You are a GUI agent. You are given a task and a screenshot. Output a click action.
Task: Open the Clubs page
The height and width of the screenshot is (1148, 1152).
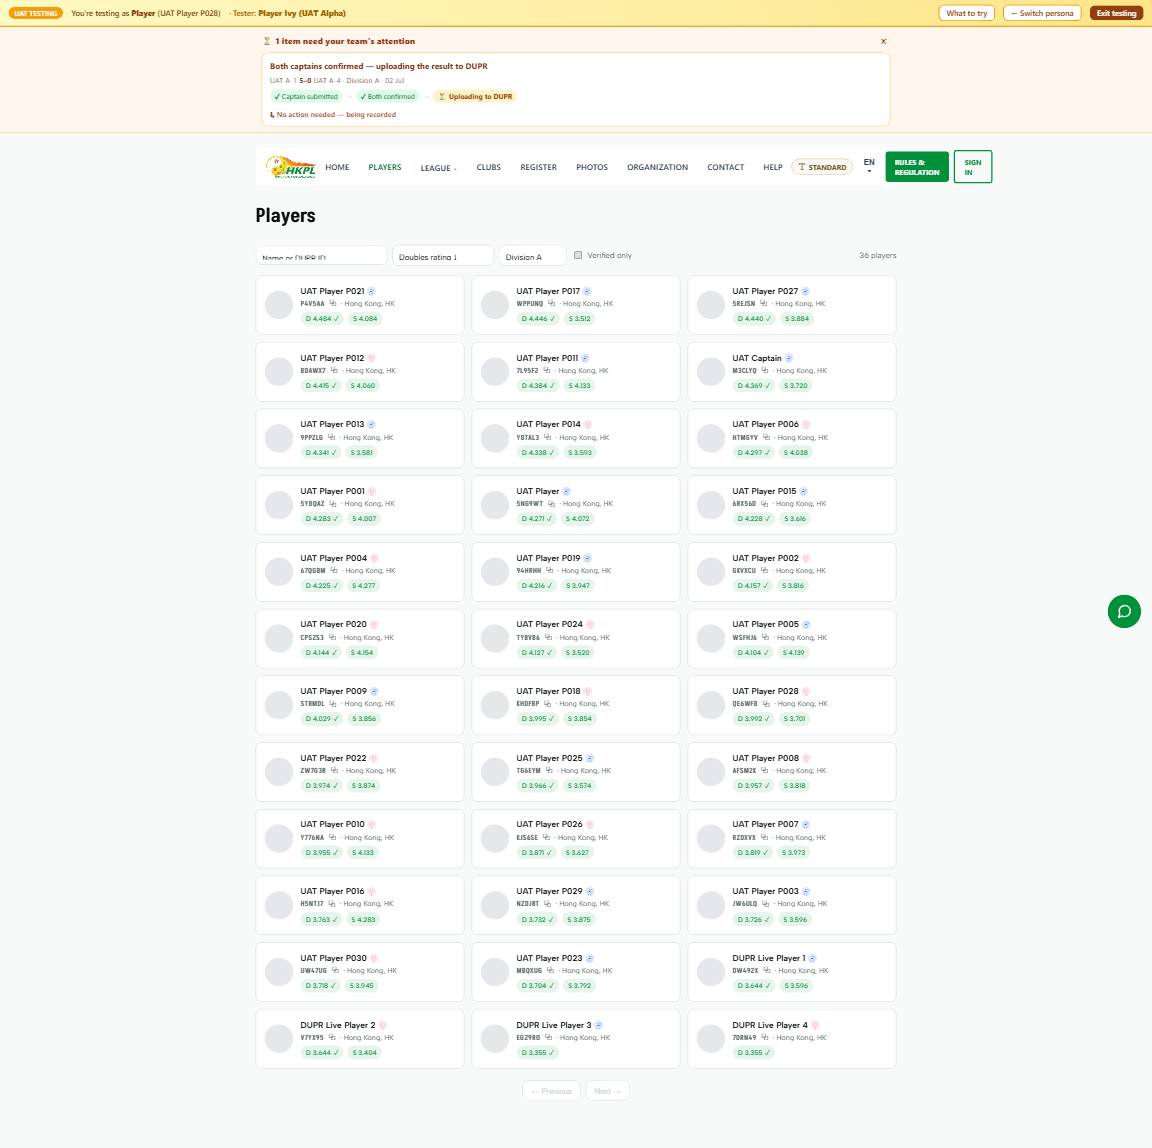(489, 167)
